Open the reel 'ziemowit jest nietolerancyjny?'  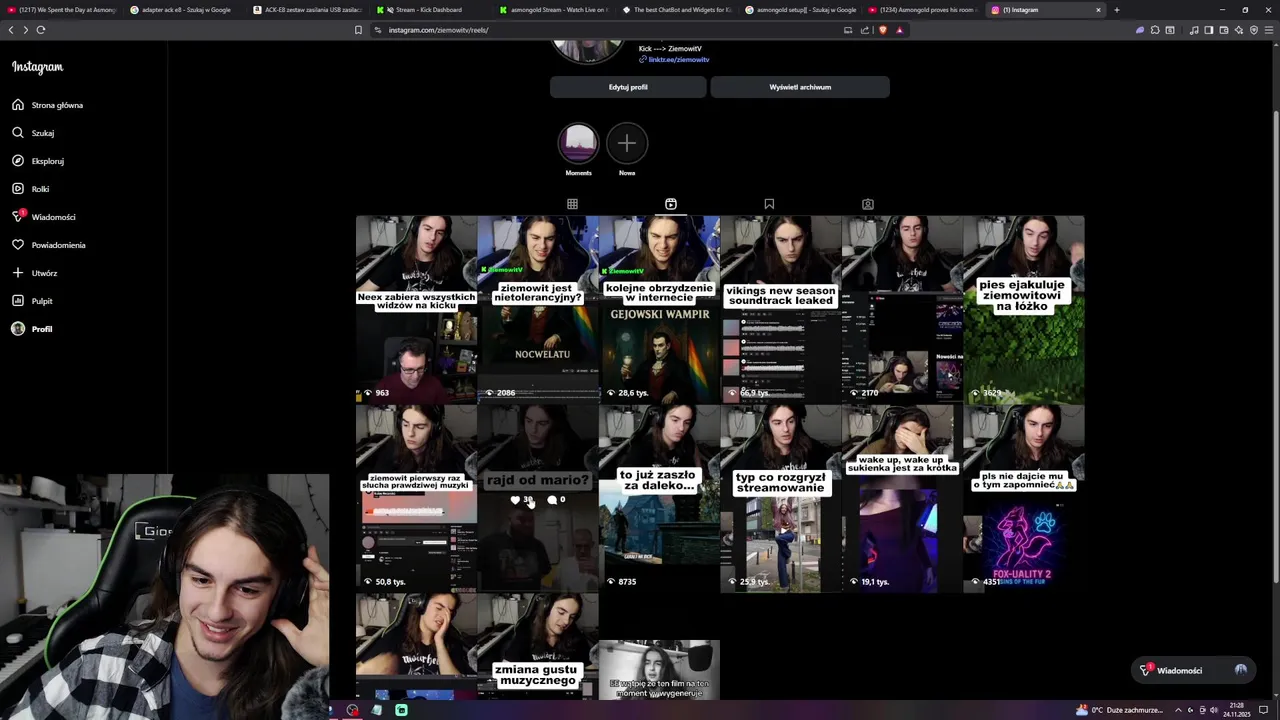538,309
